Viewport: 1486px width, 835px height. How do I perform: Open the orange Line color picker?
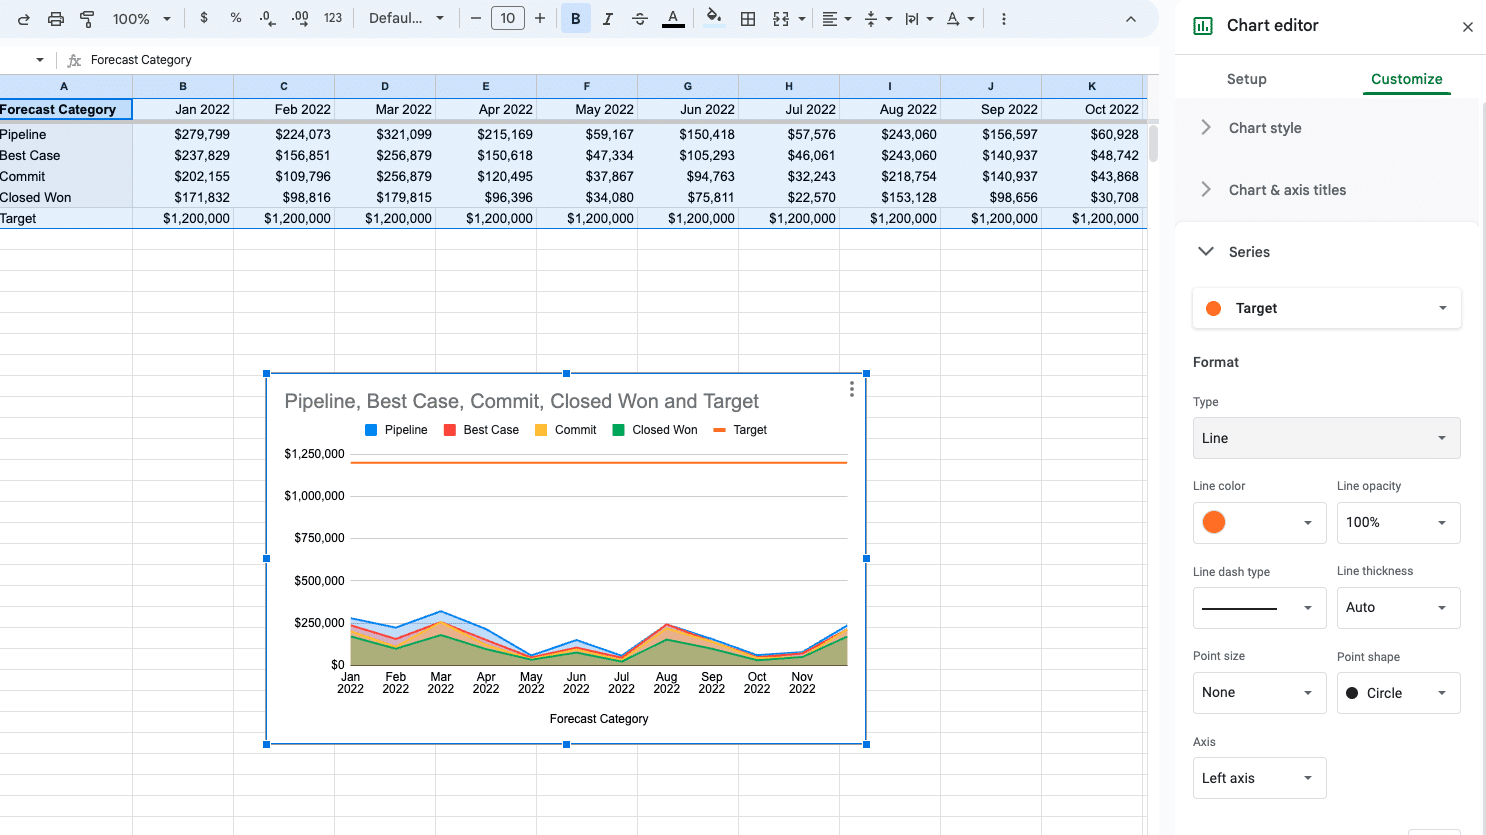tap(1258, 523)
